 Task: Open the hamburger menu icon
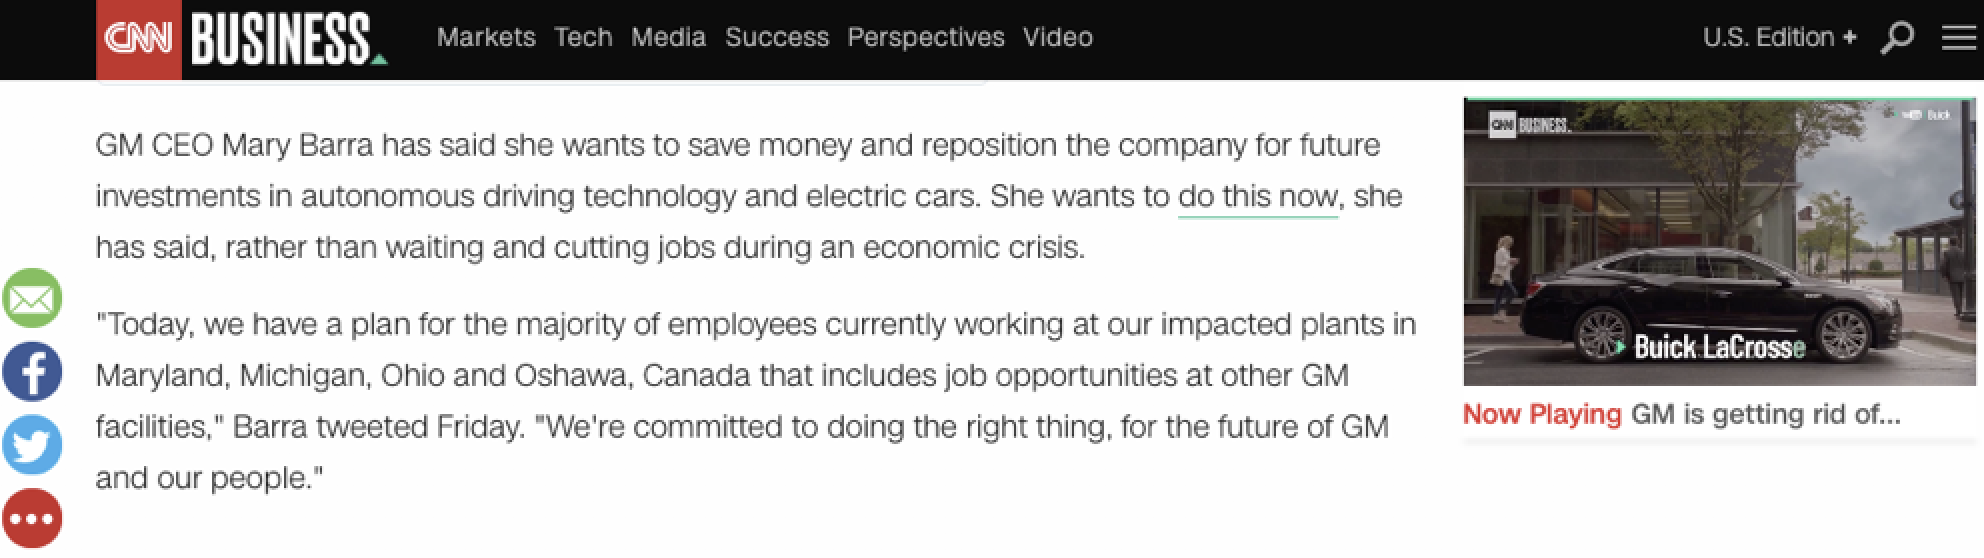tap(1958, 38)
